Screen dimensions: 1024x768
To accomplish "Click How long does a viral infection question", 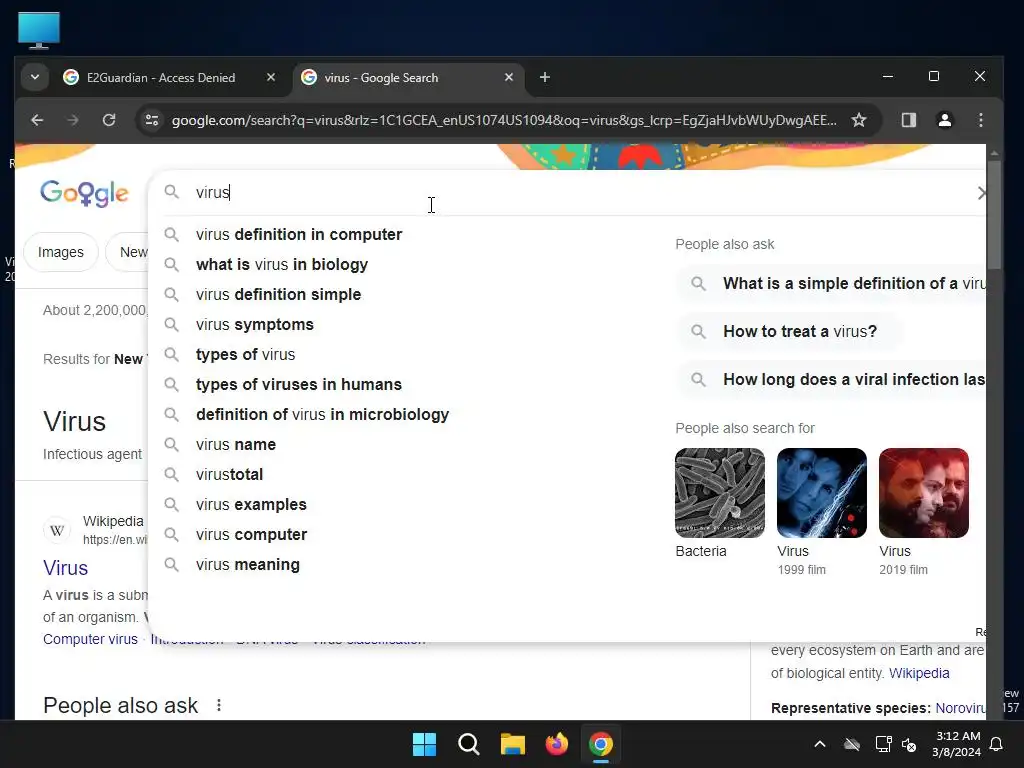I will pyautogui.click(x=831, y=379).
